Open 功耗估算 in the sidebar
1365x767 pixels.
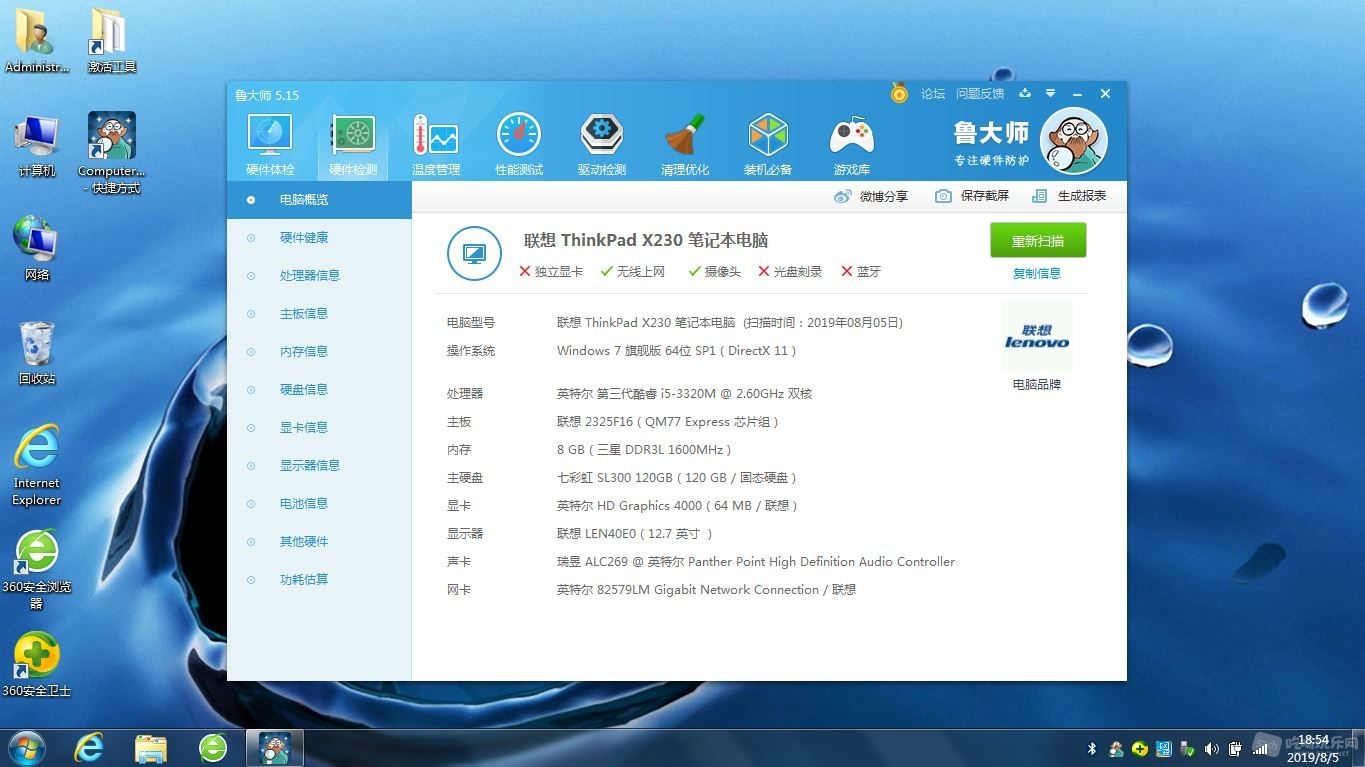coord(319,580)
